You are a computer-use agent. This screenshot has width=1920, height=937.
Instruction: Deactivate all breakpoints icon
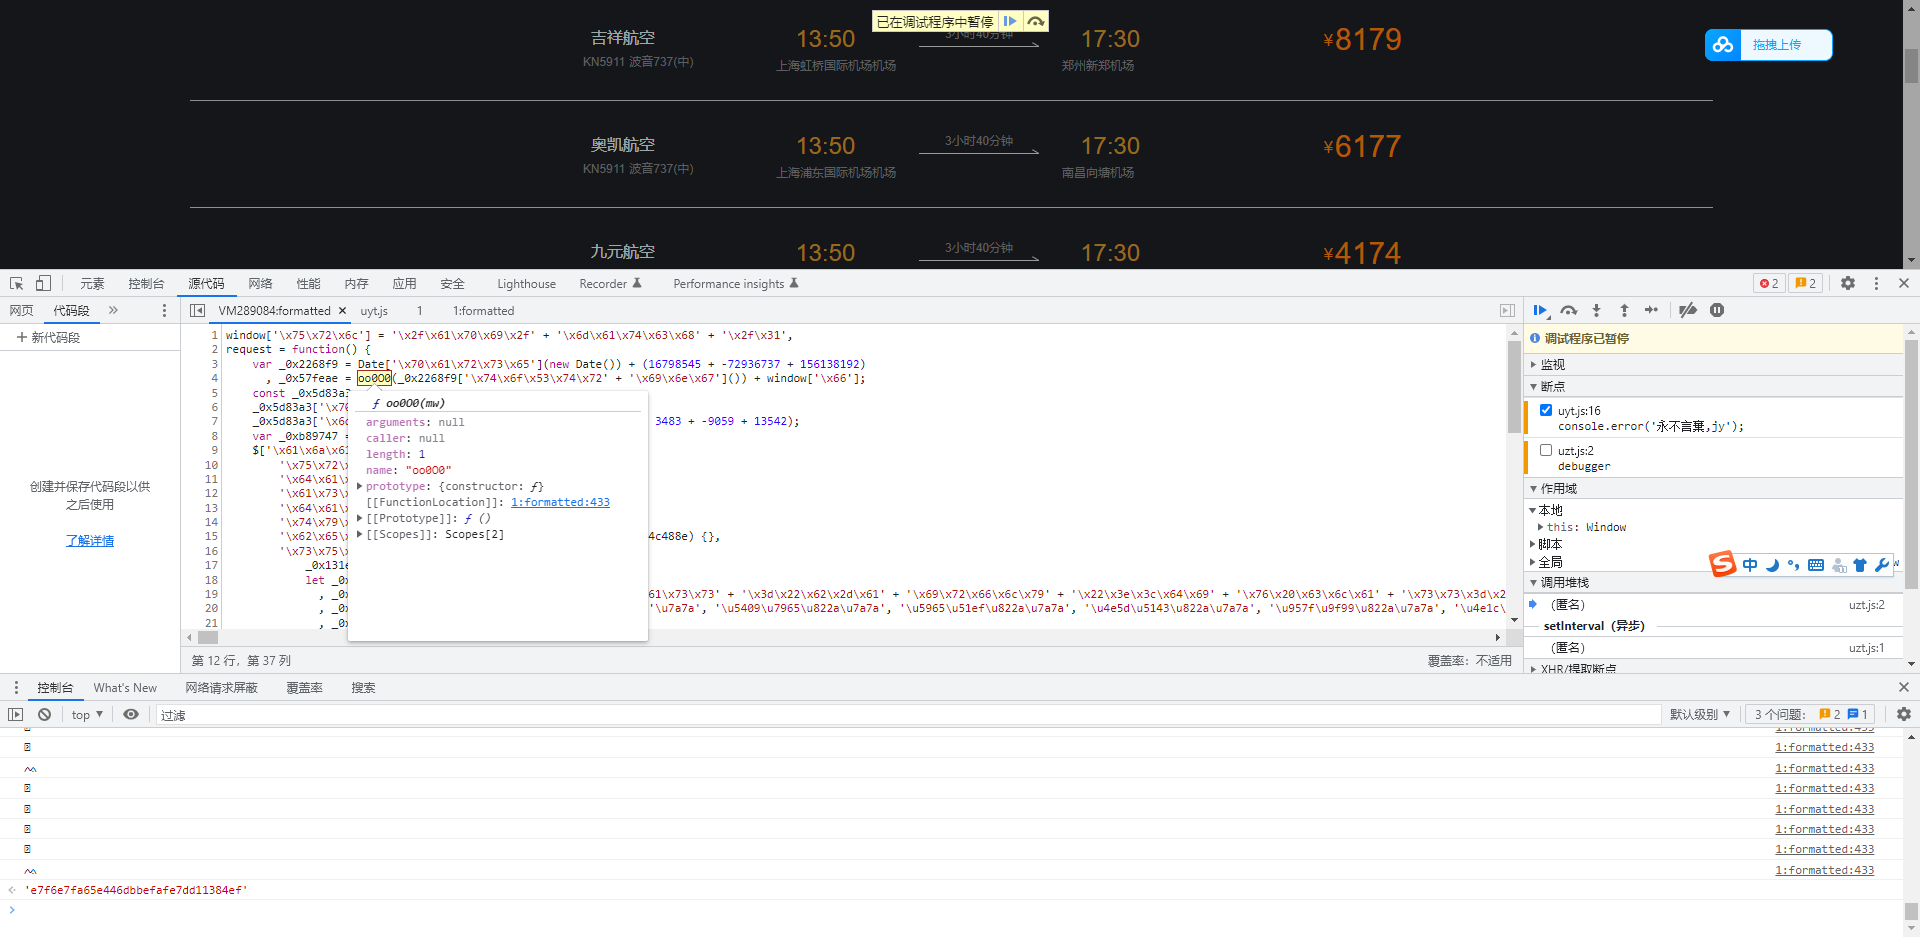click(1688, 311)
